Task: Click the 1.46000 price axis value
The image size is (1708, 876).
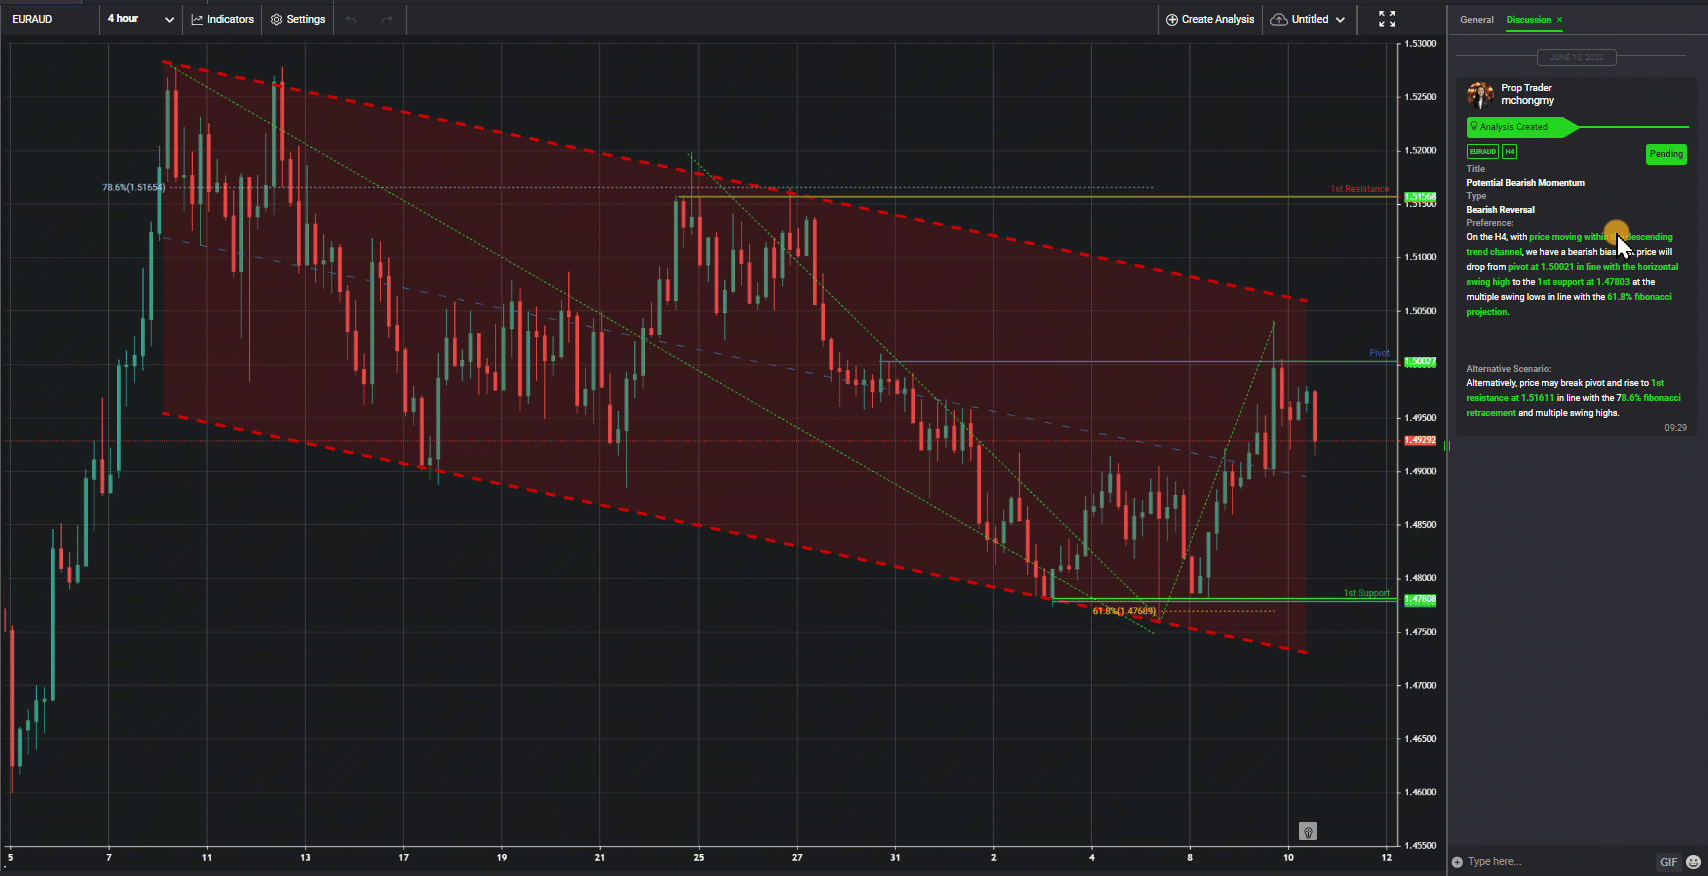Action: click(x=1421, y=792)
